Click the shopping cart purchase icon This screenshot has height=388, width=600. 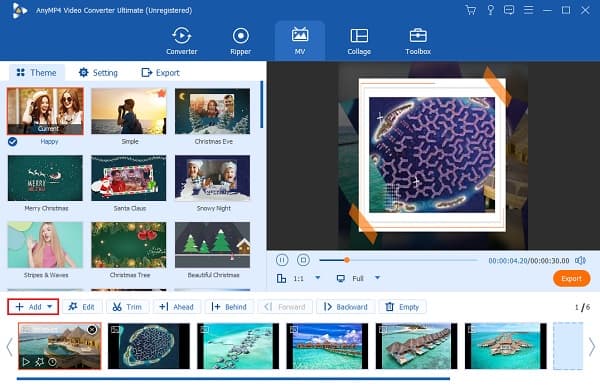pos(471,10)
